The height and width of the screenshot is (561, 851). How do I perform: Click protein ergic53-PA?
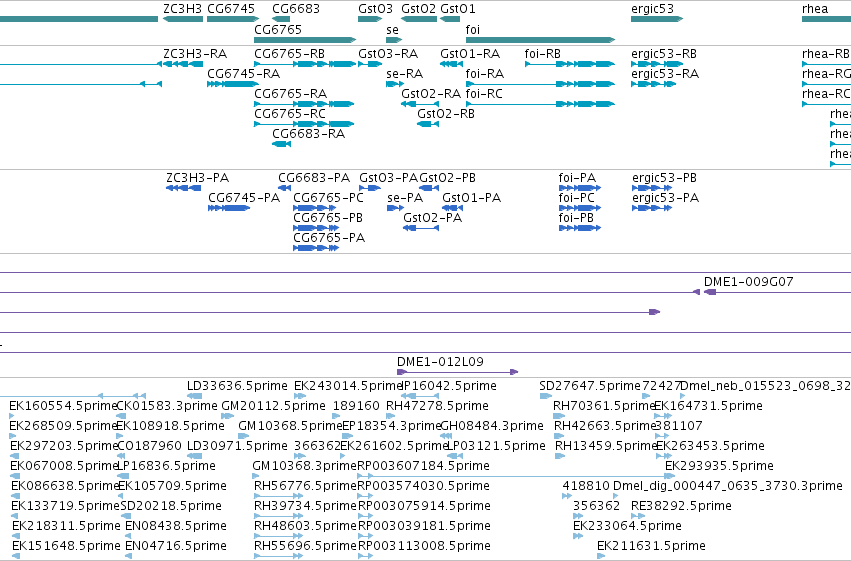click(x=652, y=208)
